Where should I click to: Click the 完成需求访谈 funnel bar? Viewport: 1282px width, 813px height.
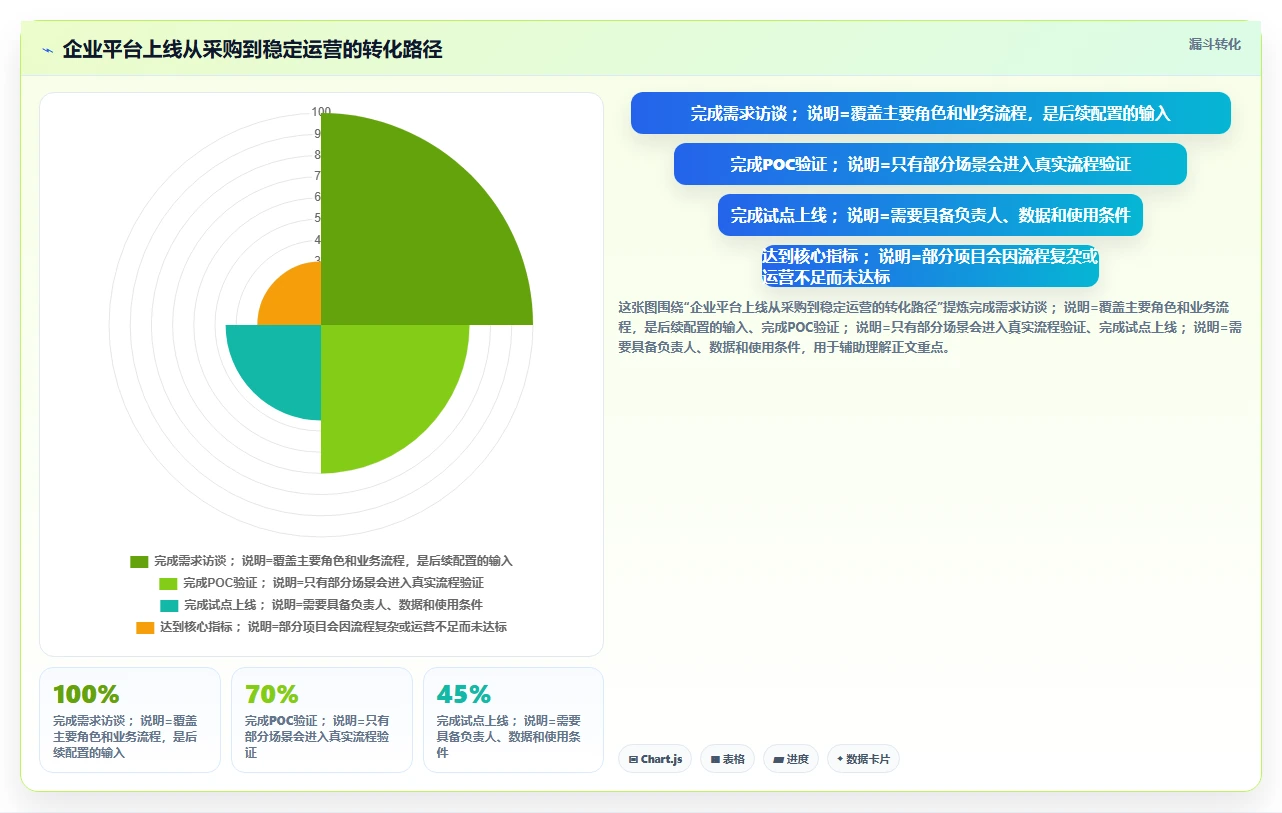pyautogui.click(x=930, y=113)
